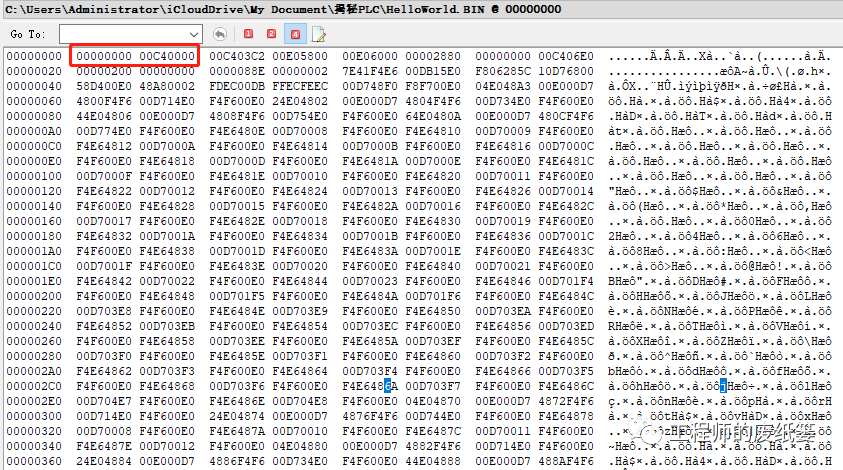Select hex value 4882F4F6
The height and width of the screenshot is (470, 843).
point(433,446)
